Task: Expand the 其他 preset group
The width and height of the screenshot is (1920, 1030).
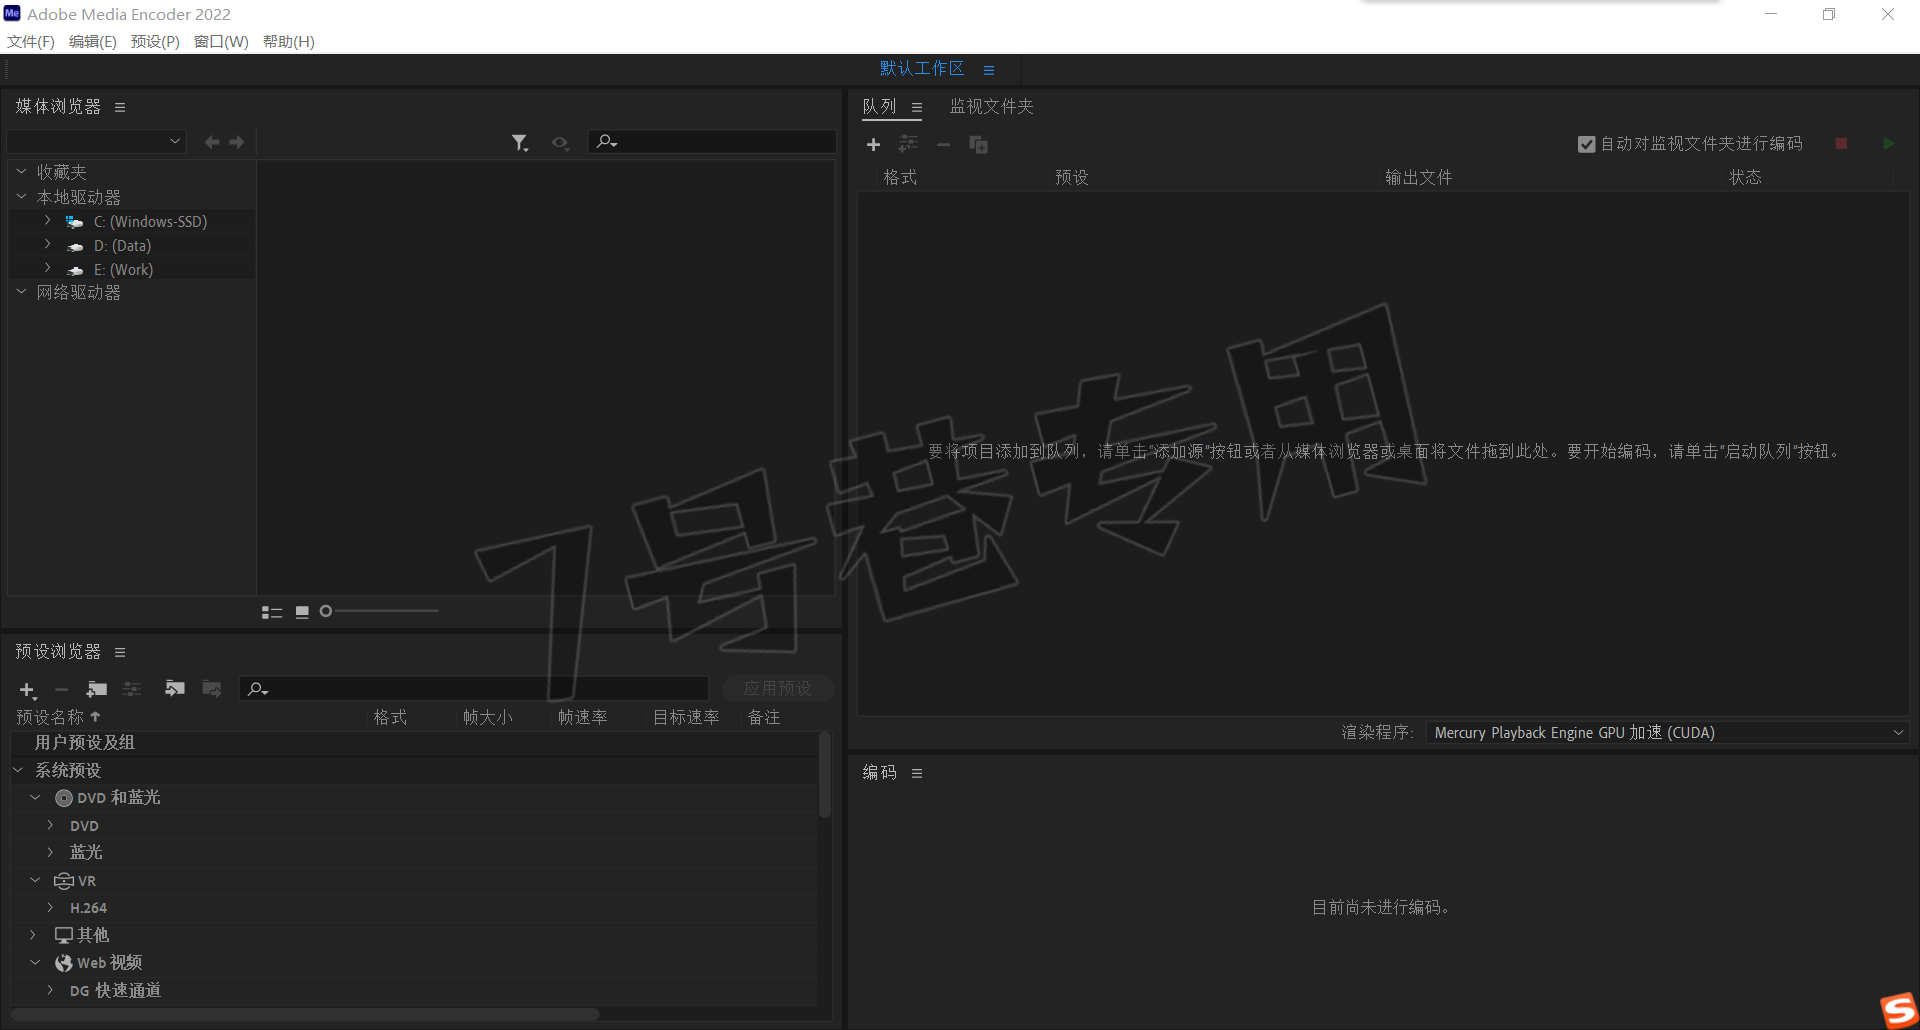Action: coord(33,935)
